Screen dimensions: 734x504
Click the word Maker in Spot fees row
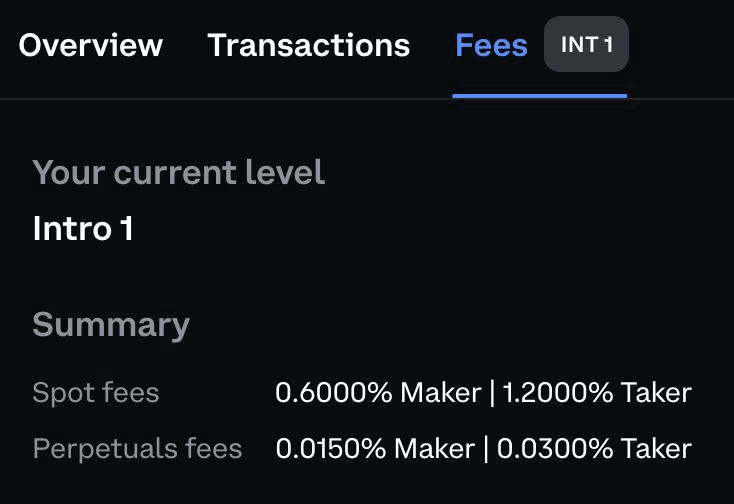coord(440,393)
